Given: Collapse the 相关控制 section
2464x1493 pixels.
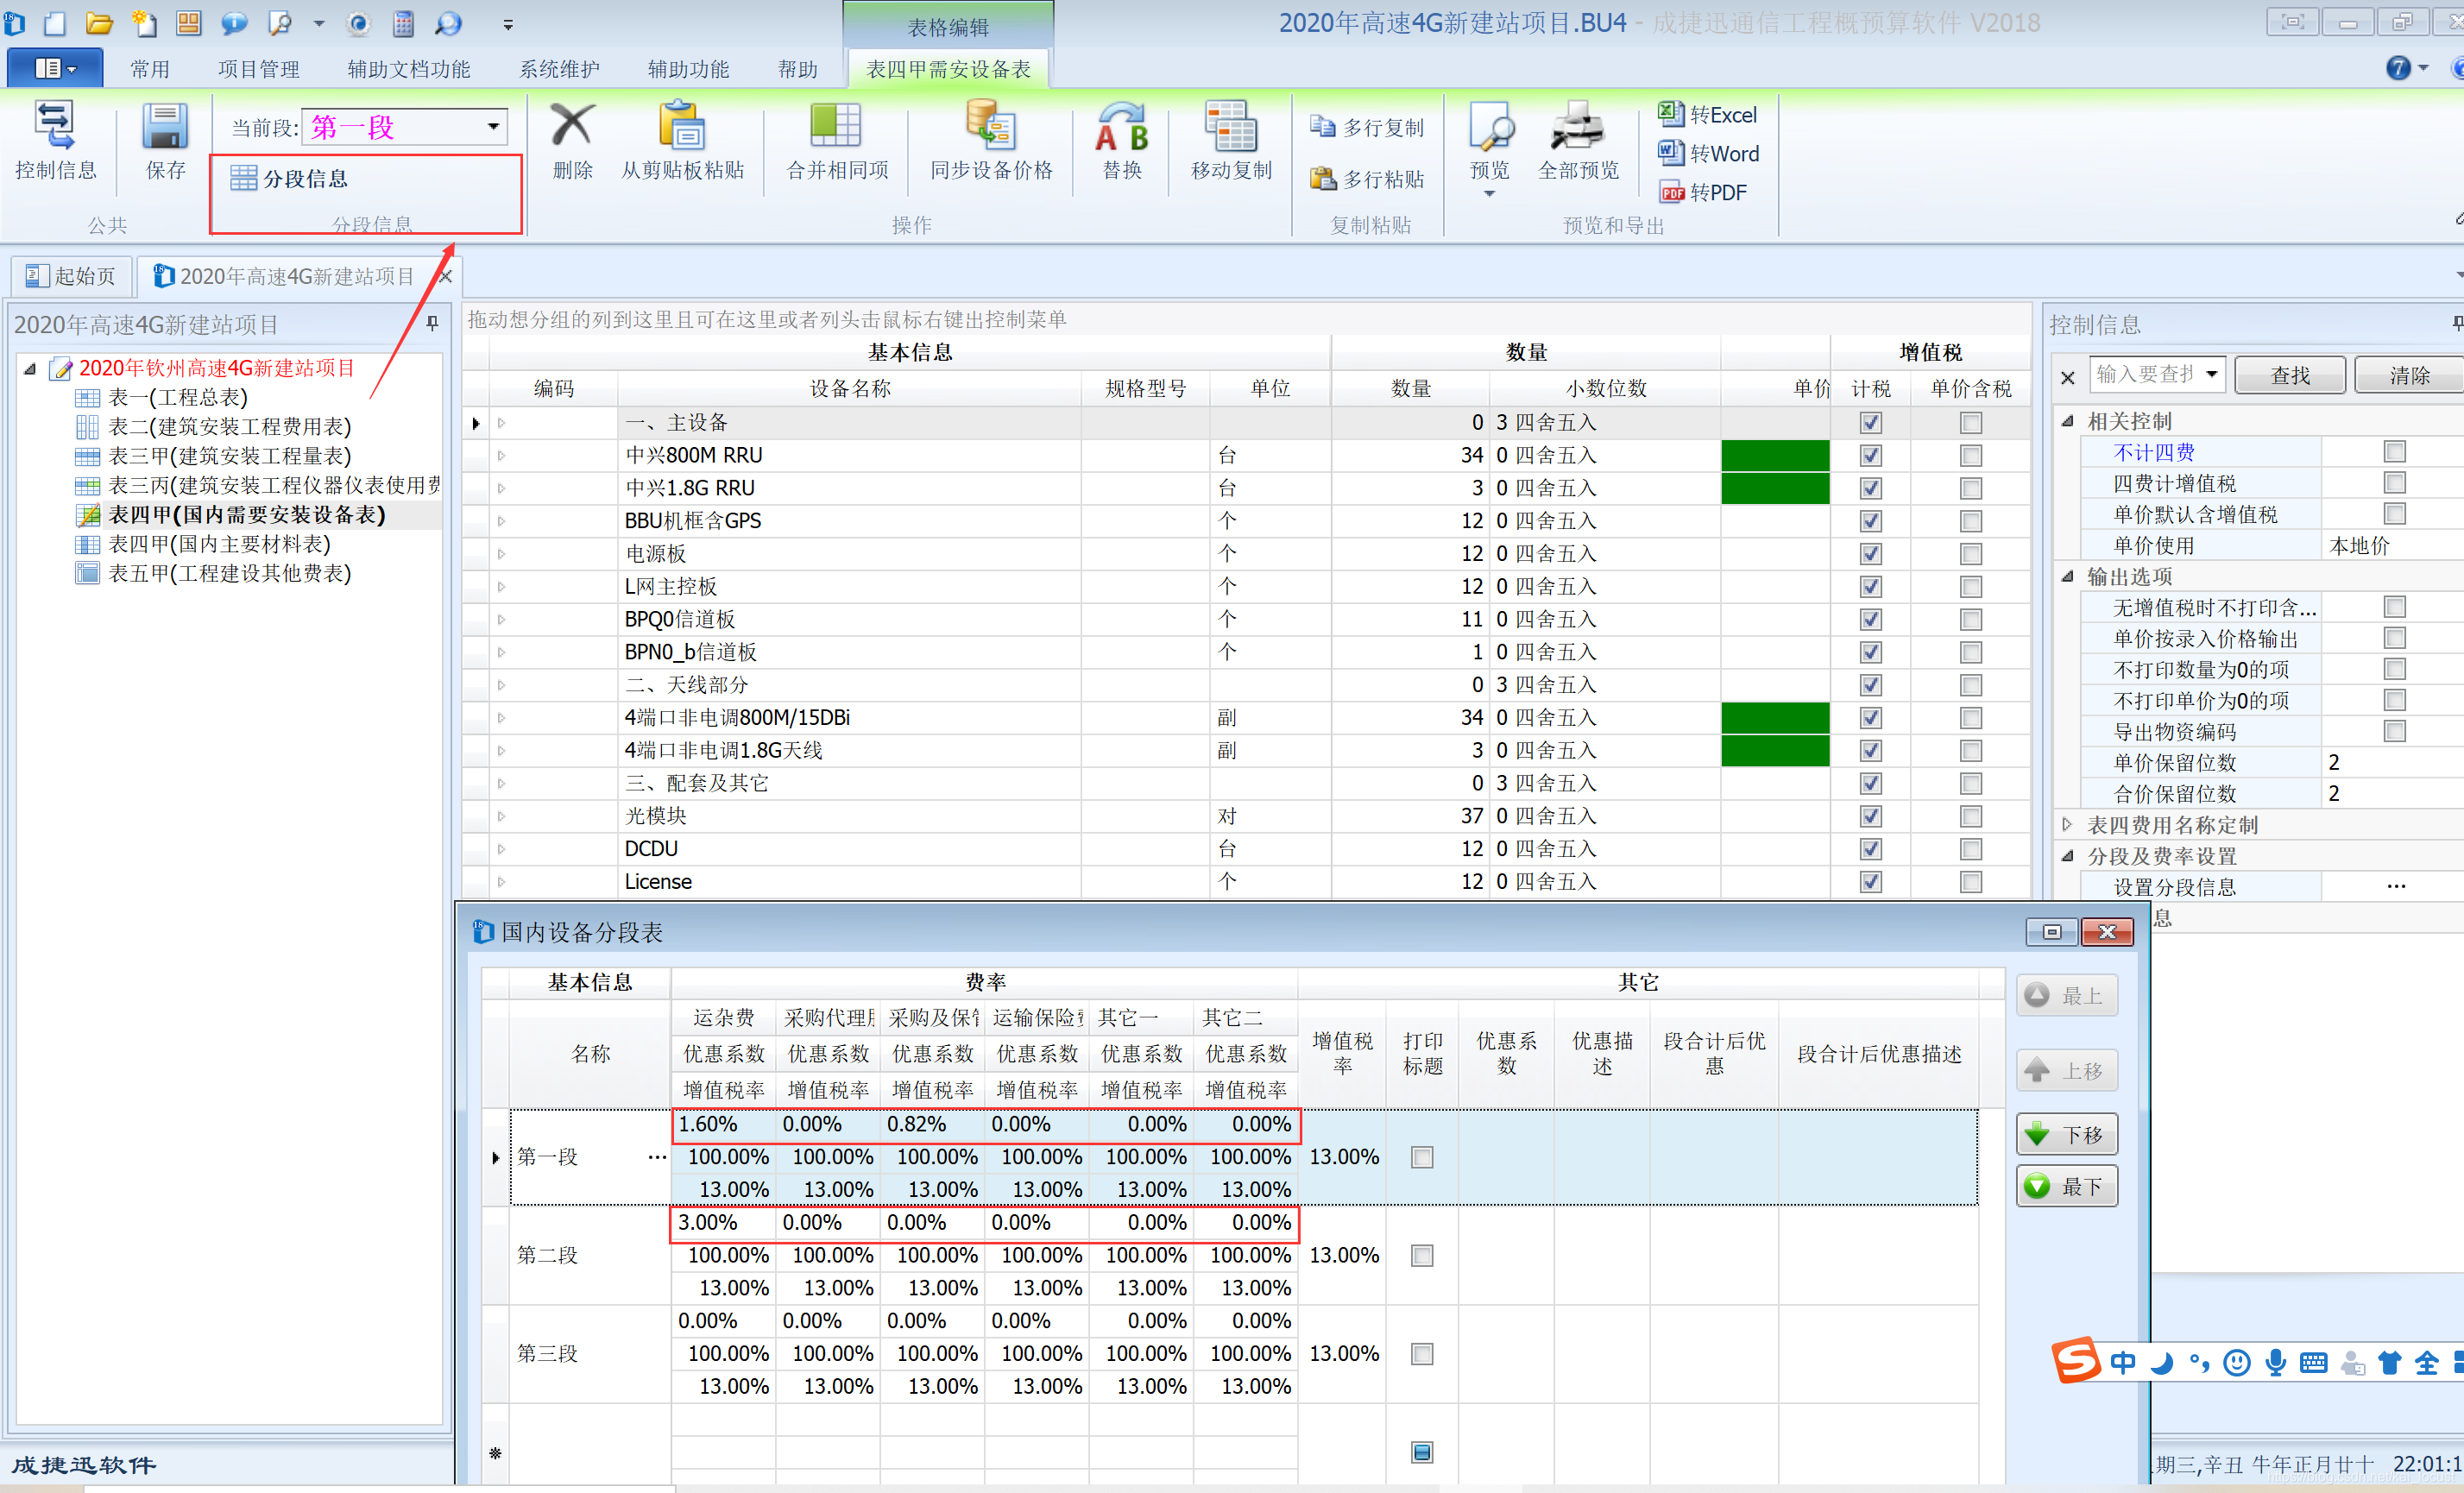Looking at the screenshot, I should [x=2067, y=421].
